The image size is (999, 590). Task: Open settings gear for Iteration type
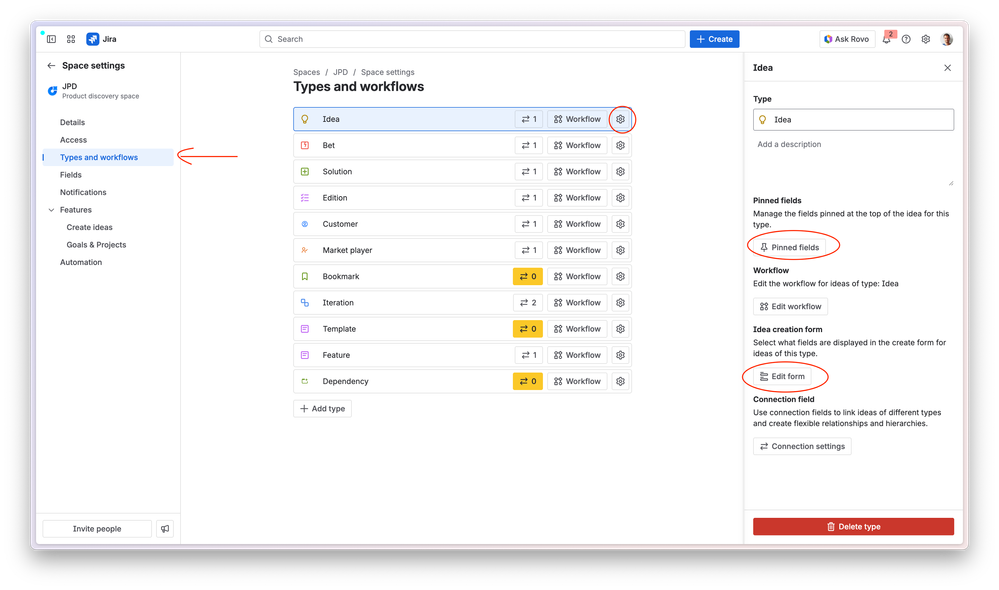pyautogui.click(x=621, y=303)
